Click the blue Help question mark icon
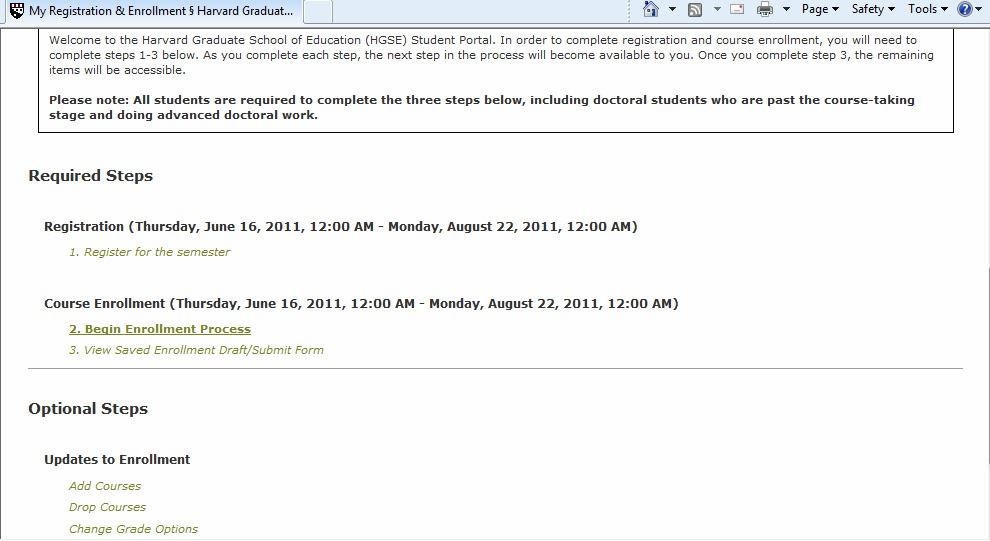Screen dimensions: 990x541 pyautogui.click(x=965, y=9)
